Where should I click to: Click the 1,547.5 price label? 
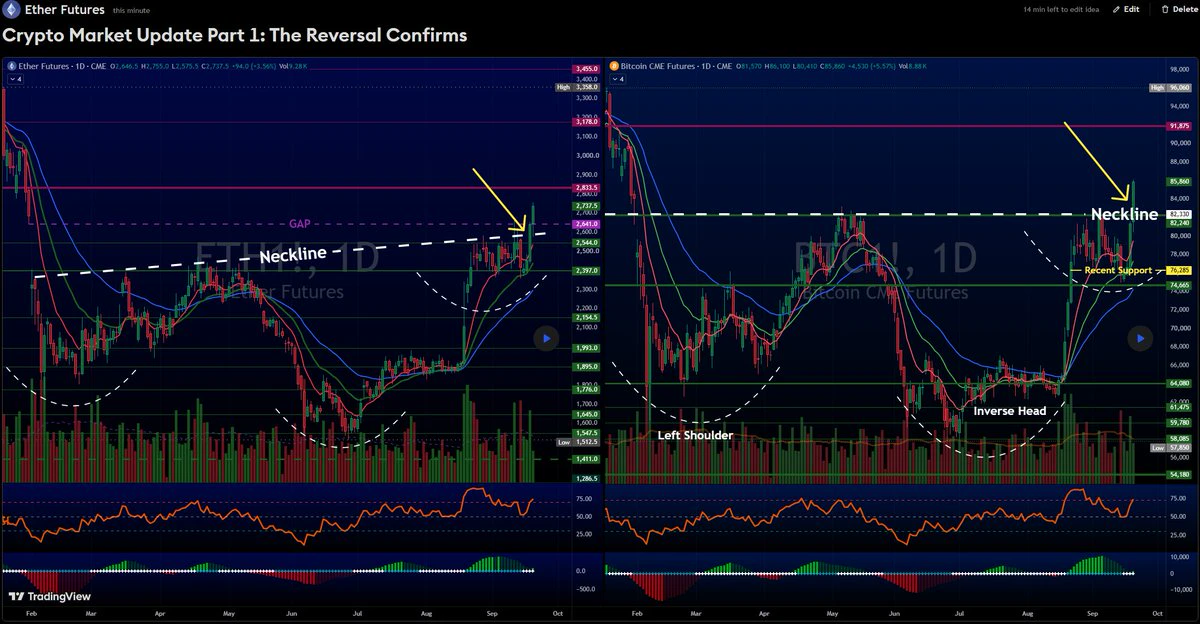(x=585, y=433)
